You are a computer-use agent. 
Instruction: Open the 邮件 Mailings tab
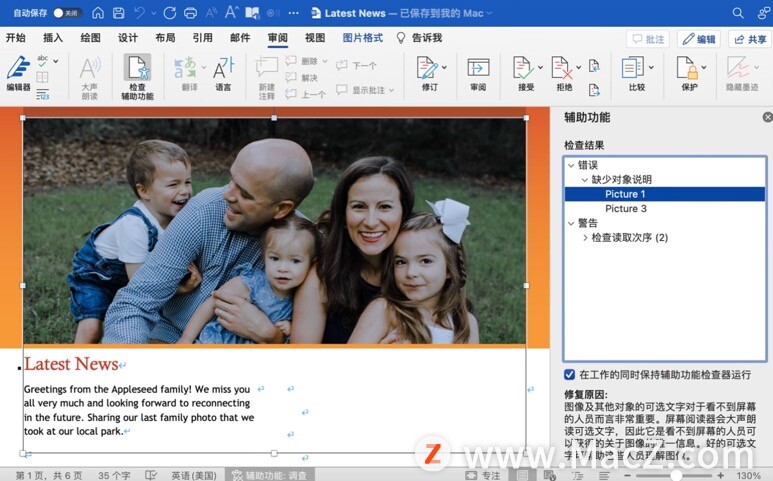(240, 37)
